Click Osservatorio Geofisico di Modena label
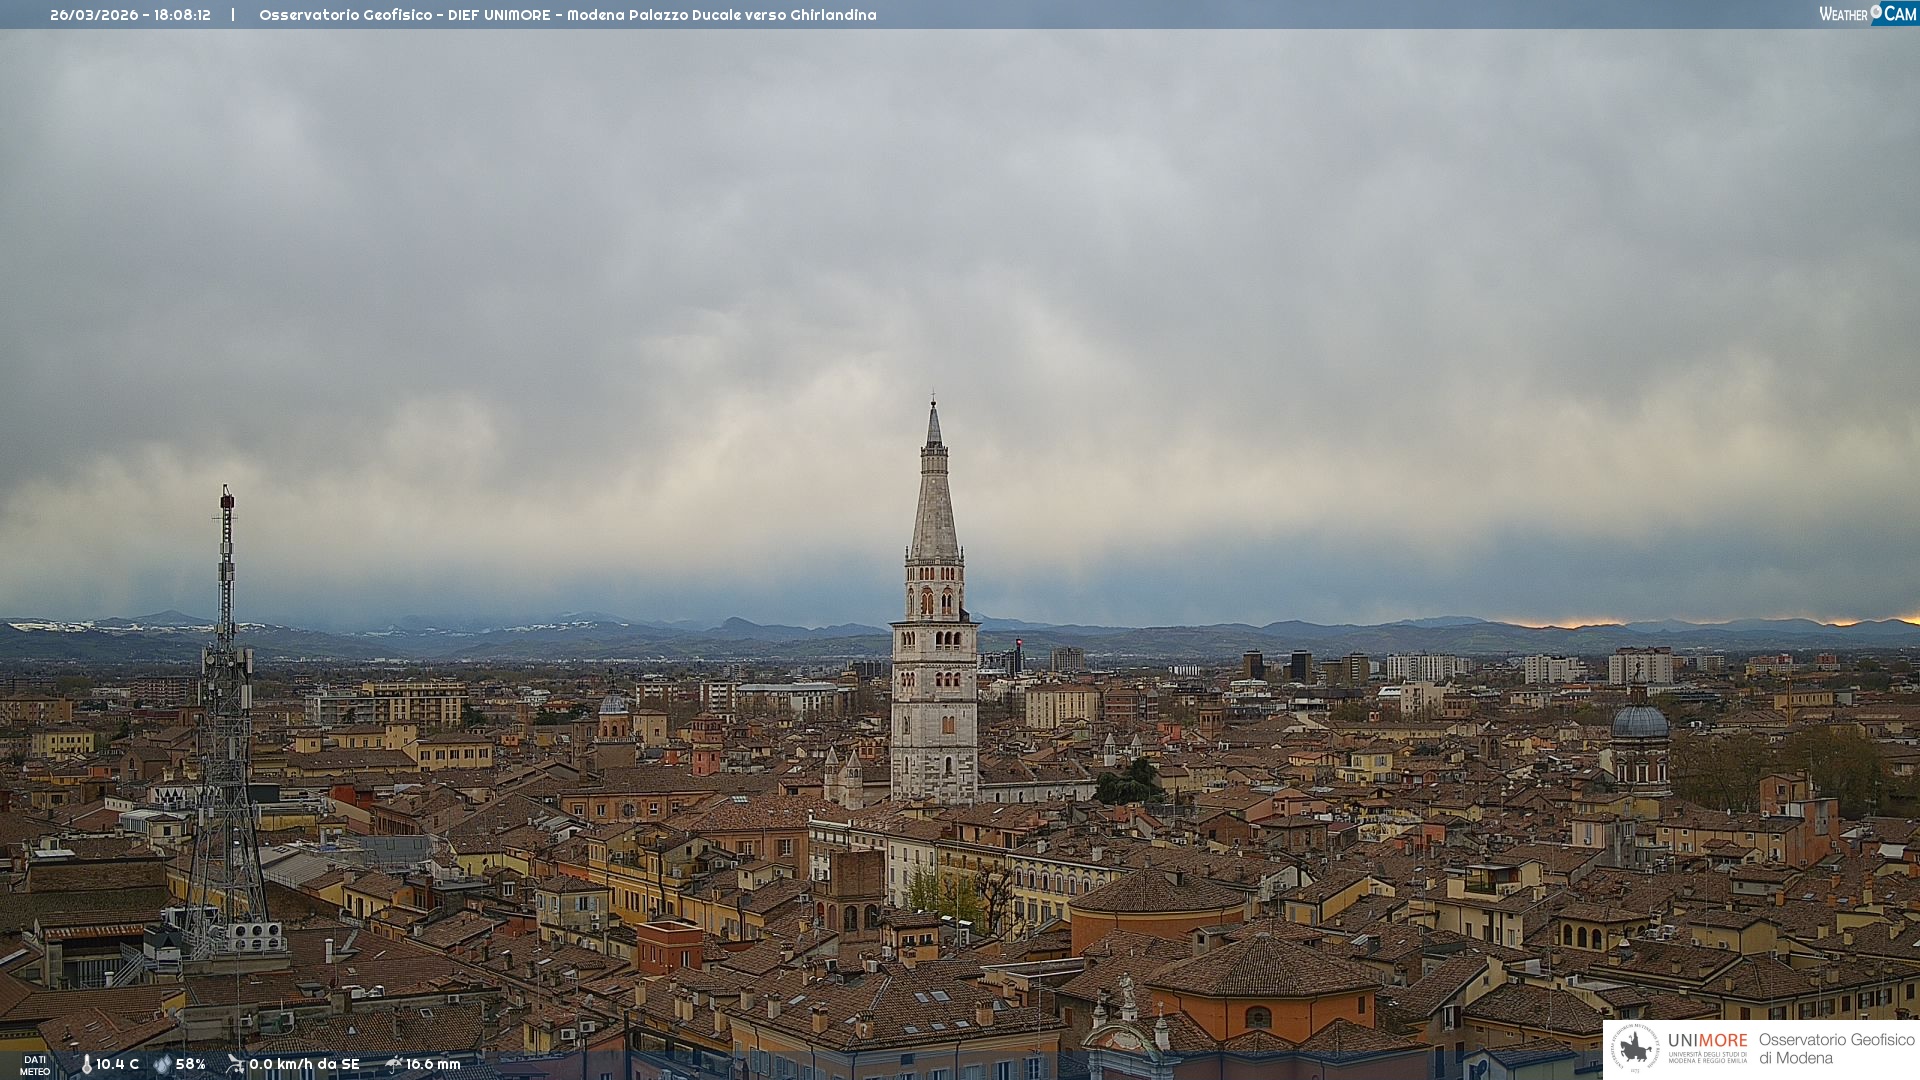Image resolution: width=1920 pixels, height=1080 pixels. [x=1836, y=1049]
